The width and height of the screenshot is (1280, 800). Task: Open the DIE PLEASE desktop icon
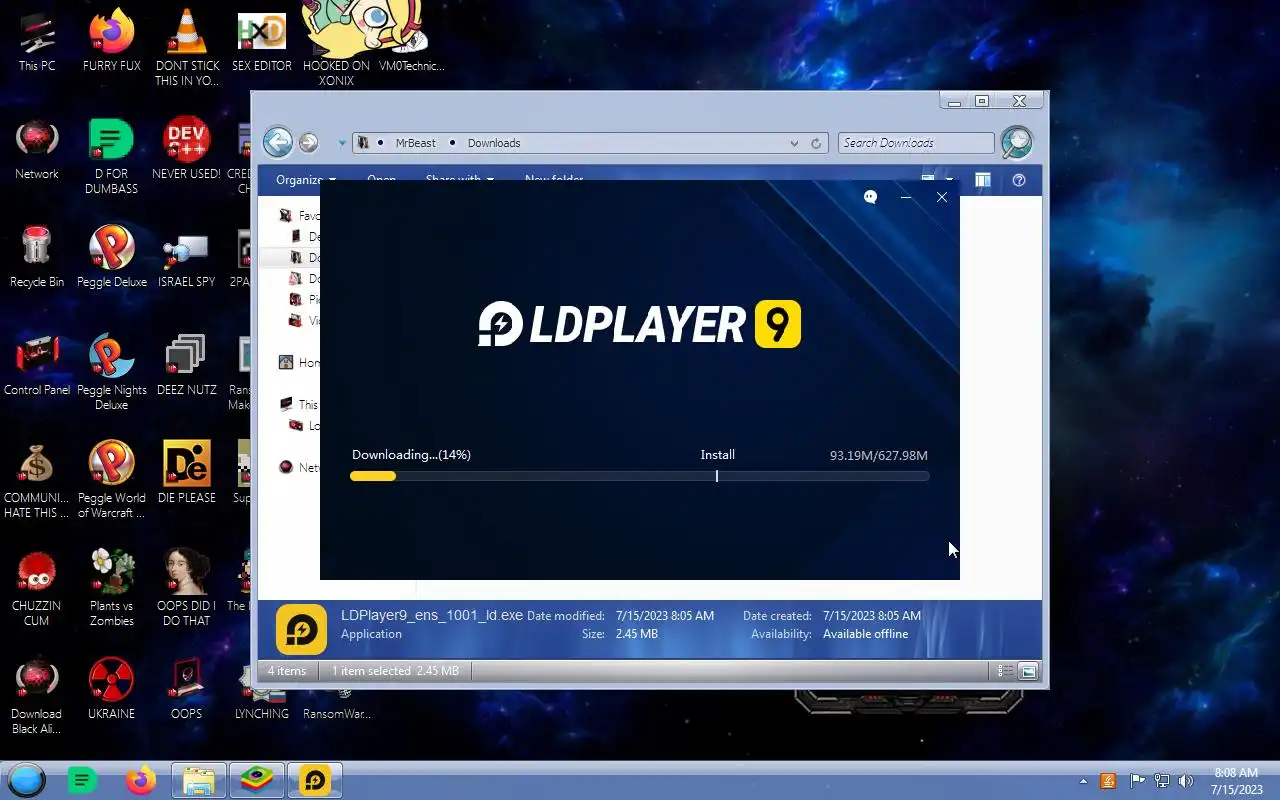tap(187, 472)
